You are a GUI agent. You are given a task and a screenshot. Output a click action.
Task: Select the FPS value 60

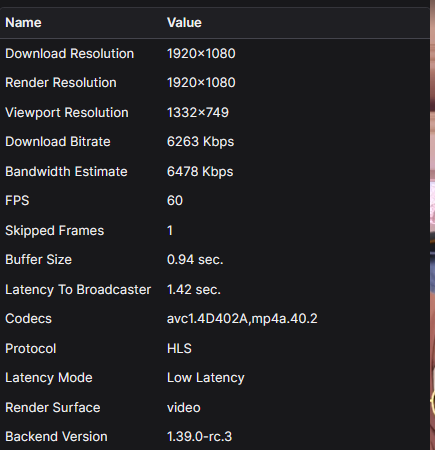pyautogui.click(x=175, y=201)
